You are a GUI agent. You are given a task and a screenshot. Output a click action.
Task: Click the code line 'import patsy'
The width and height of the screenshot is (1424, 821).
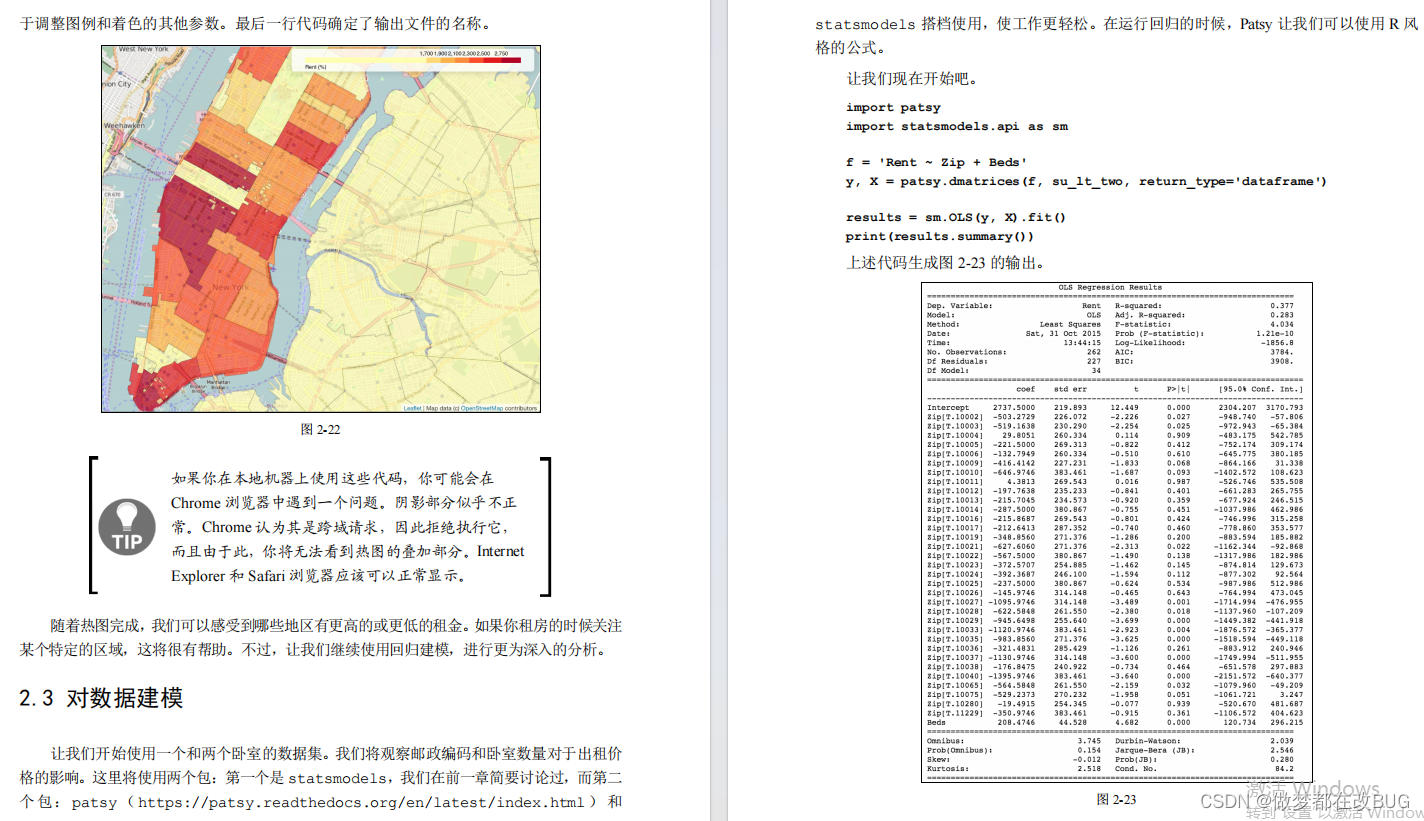coord(893,107)
